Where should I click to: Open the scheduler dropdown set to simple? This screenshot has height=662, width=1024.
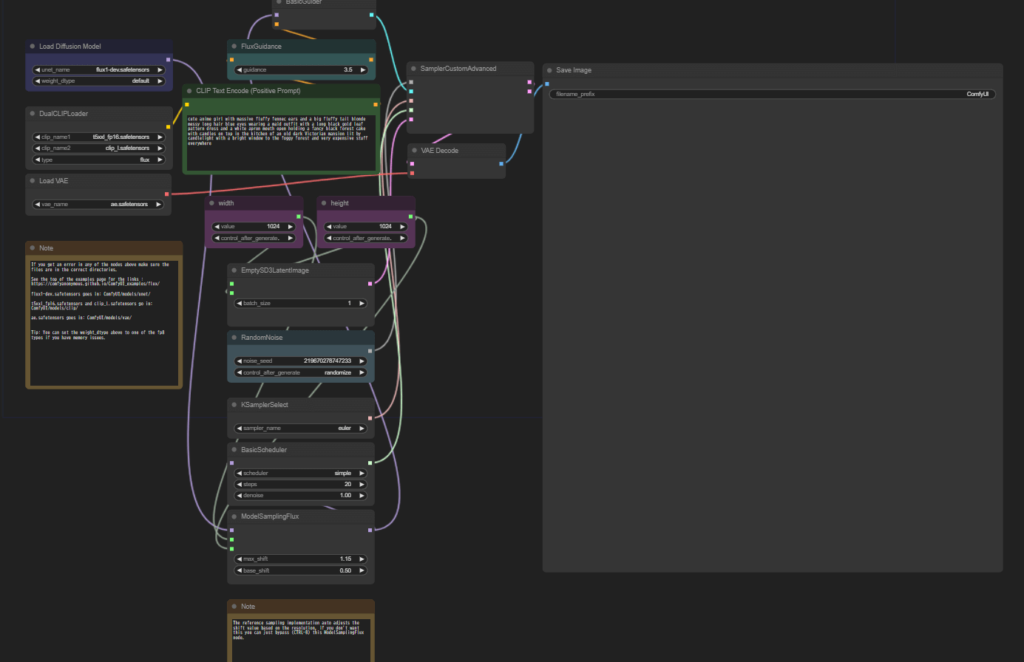(x=301, y=473)
